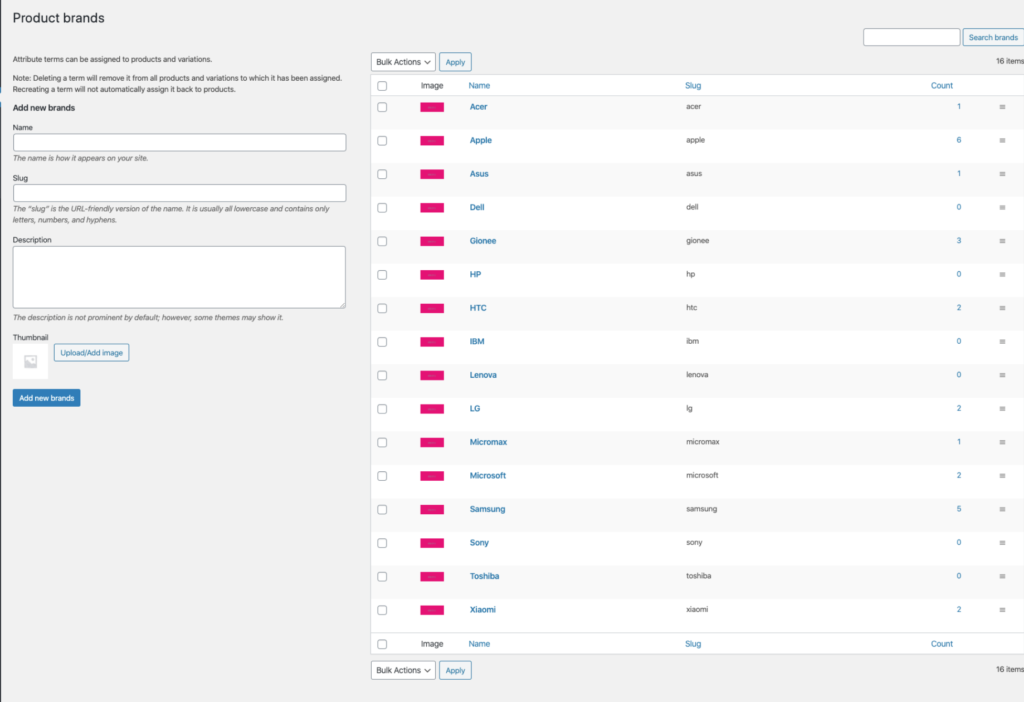This screenshot has height=702, width=1024.
Task: Click the HTC brand image thumbnail
Action: (x=432, y=308)
